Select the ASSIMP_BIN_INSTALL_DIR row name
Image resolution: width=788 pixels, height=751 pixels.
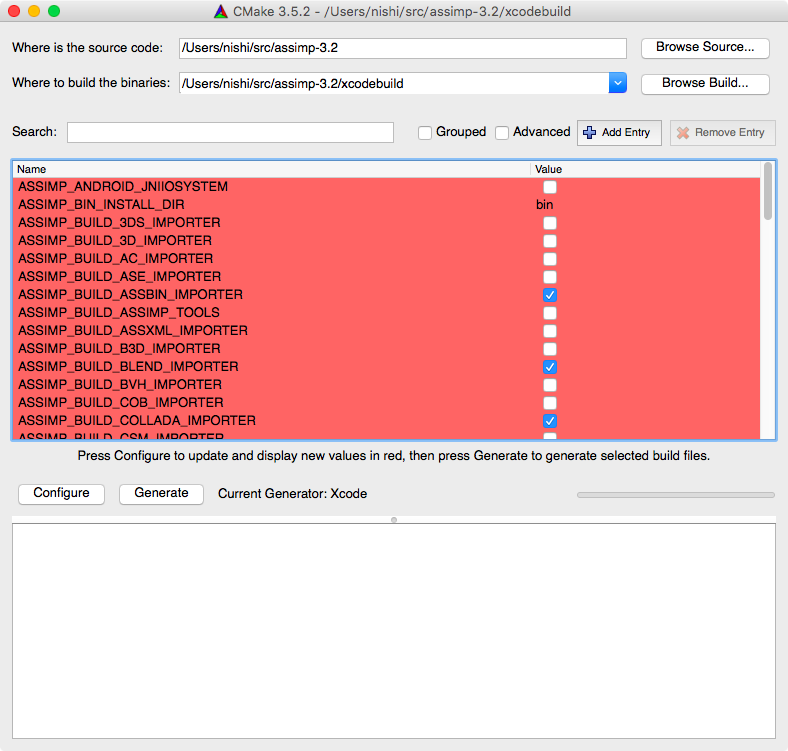click(102, 205)
